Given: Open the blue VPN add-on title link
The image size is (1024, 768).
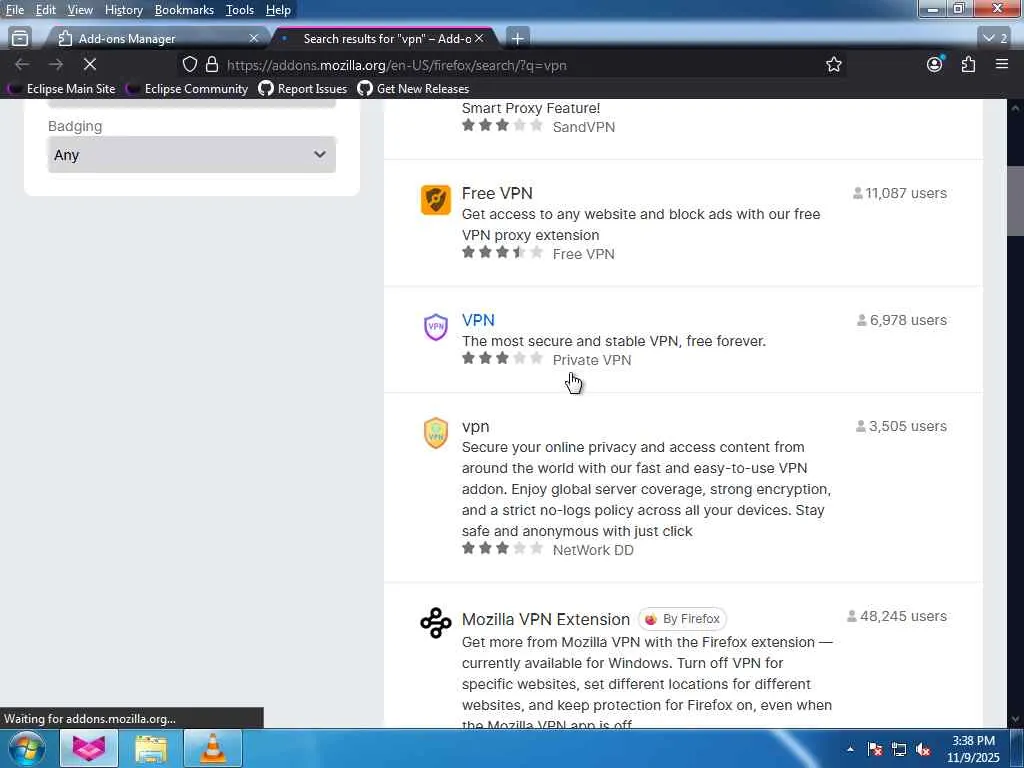Looking at the screenshot, I should click(x=478, y=320).
